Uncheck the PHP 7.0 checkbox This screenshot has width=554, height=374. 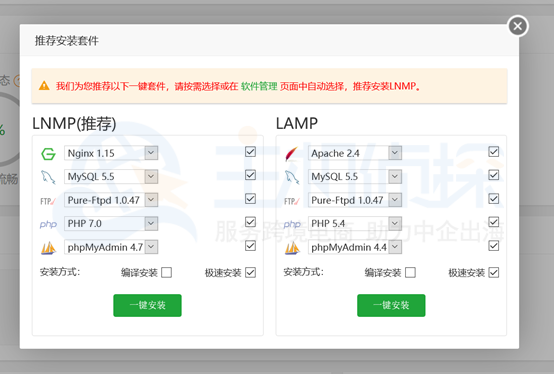[x=250, y=222]
